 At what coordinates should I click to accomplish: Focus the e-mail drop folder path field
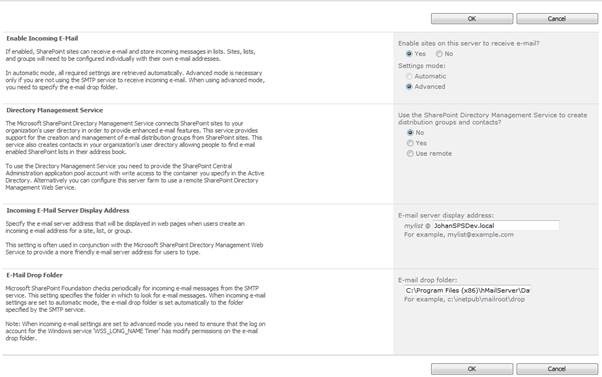[467, 290]
